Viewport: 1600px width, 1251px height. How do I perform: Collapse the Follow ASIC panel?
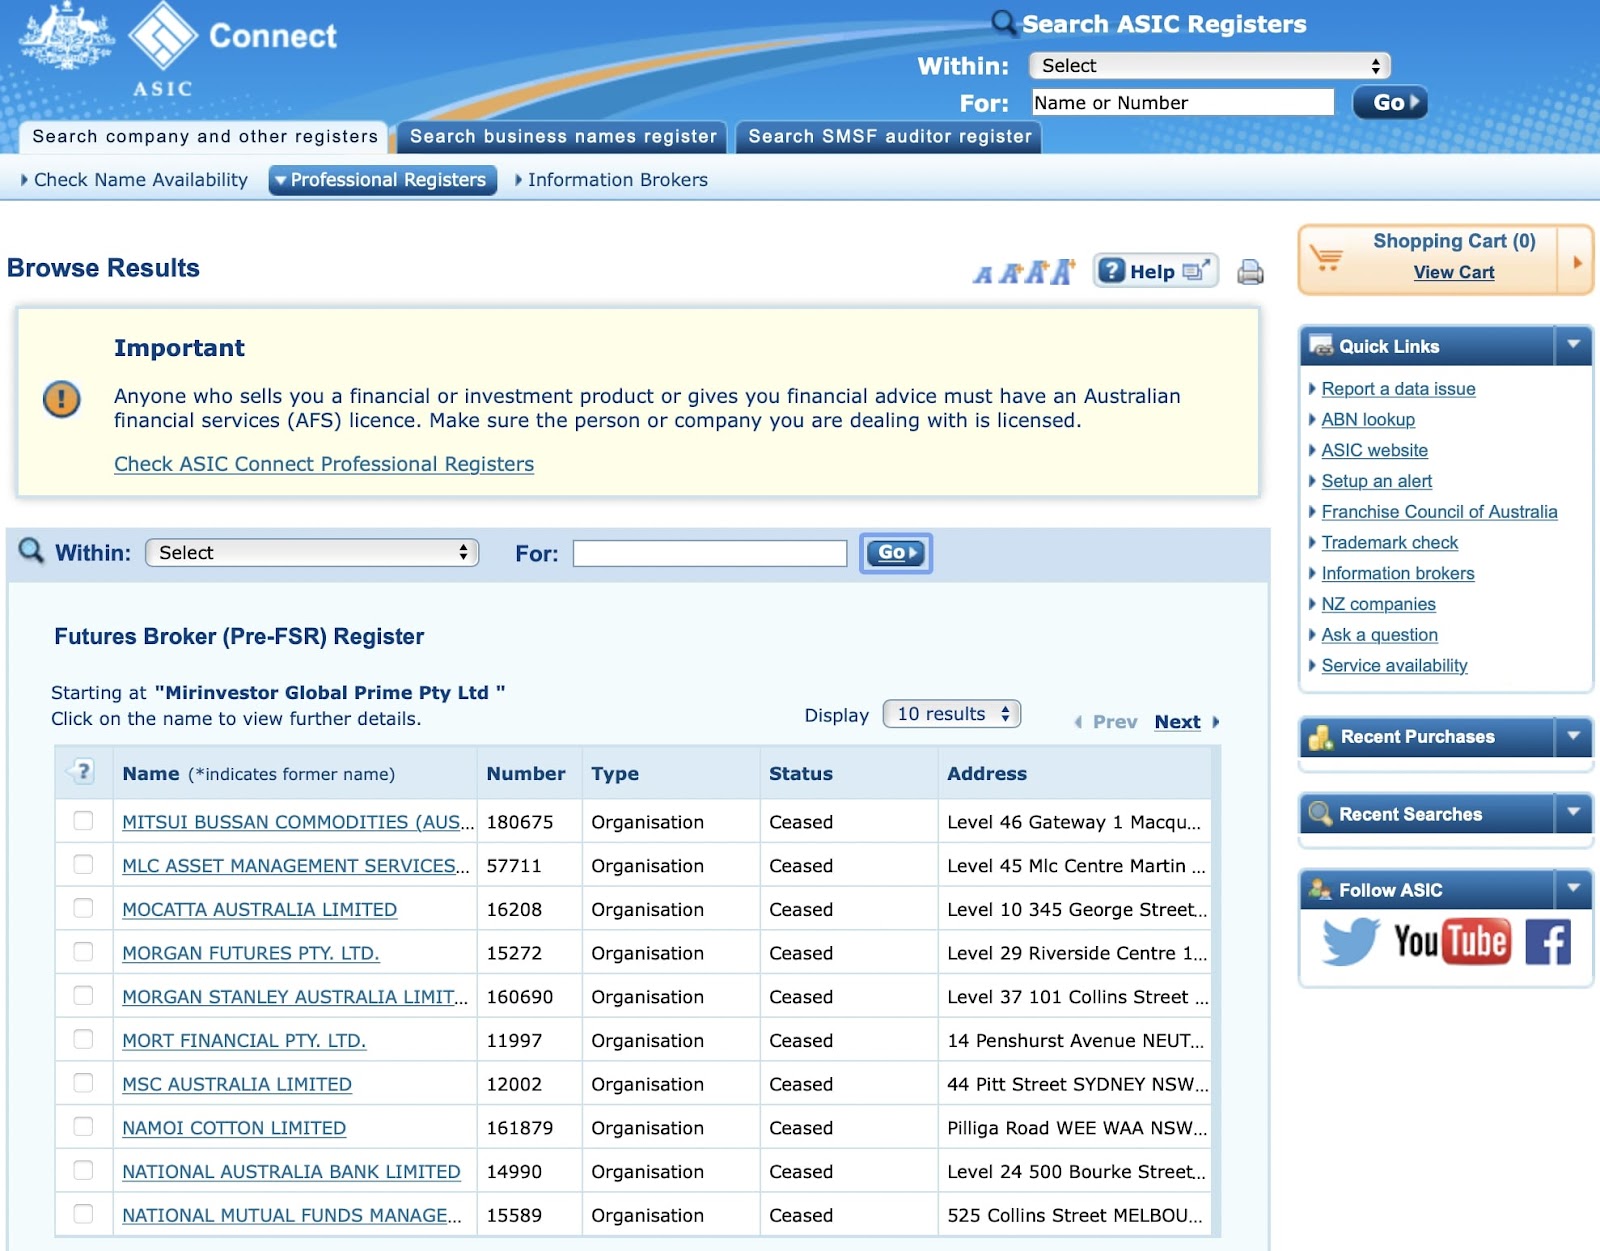click(1573, 889)
